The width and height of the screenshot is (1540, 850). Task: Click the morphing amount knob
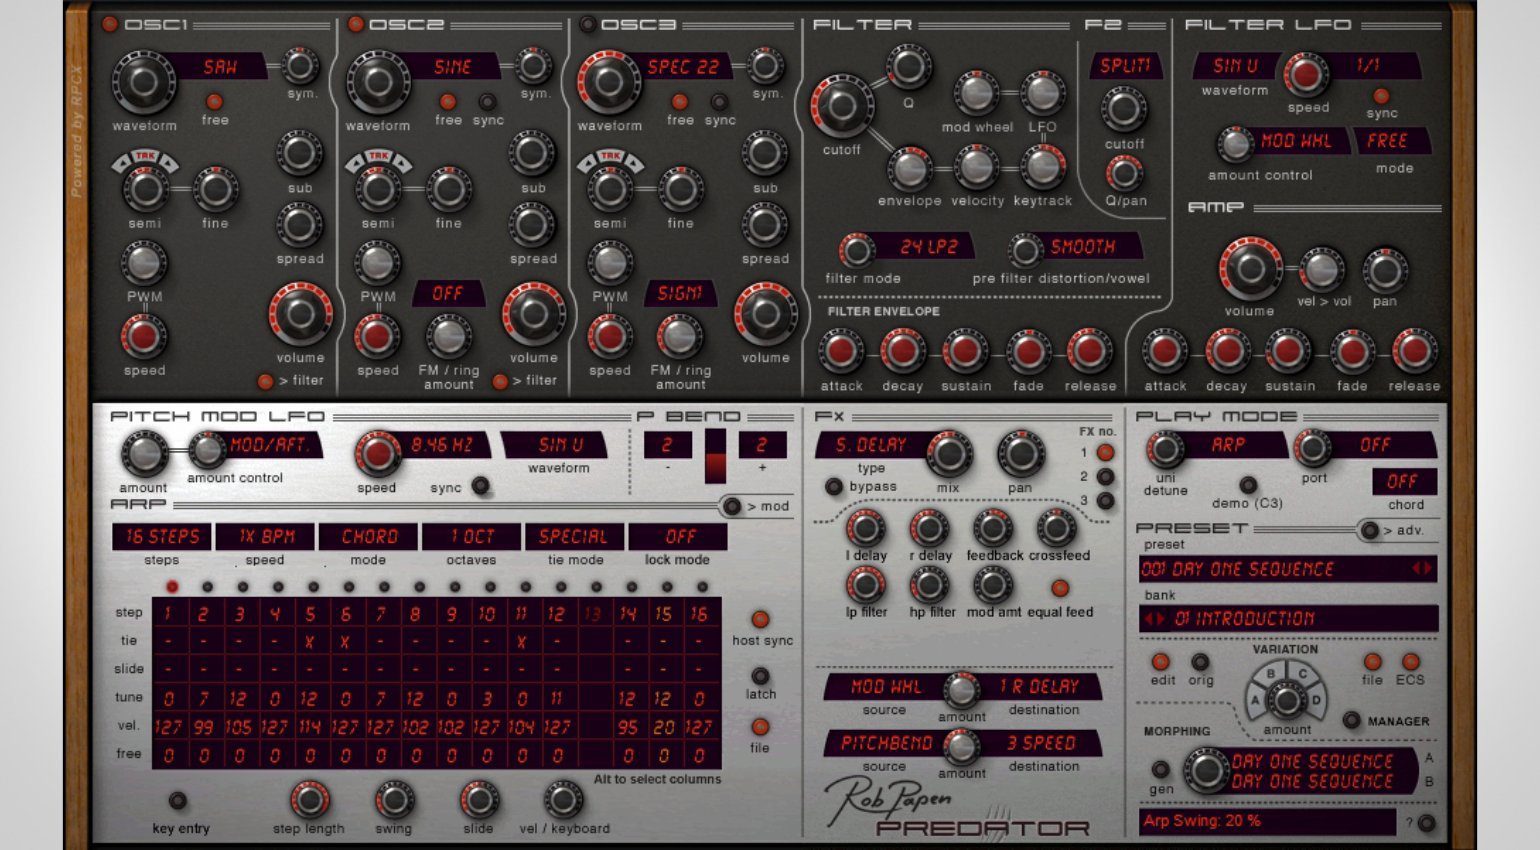tap(1205, 771)
